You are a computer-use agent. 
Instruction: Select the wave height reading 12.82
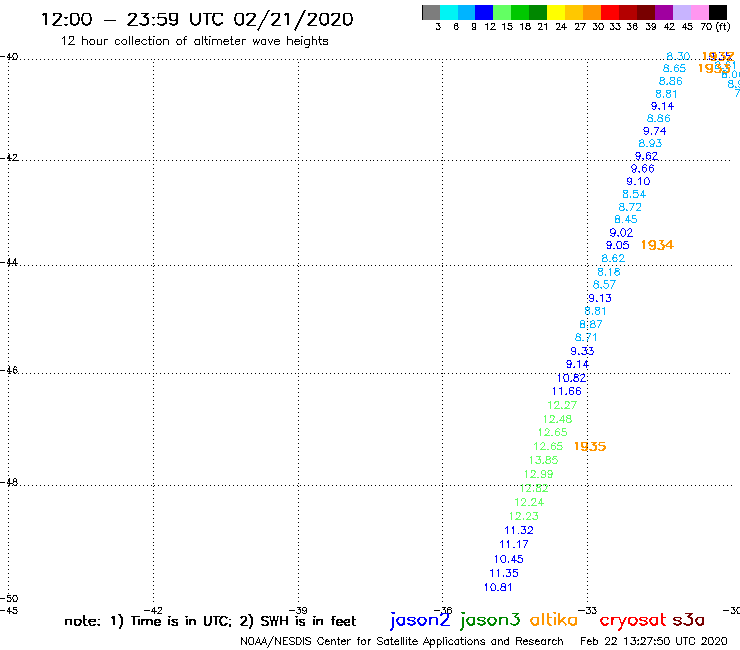coord(534,488)
